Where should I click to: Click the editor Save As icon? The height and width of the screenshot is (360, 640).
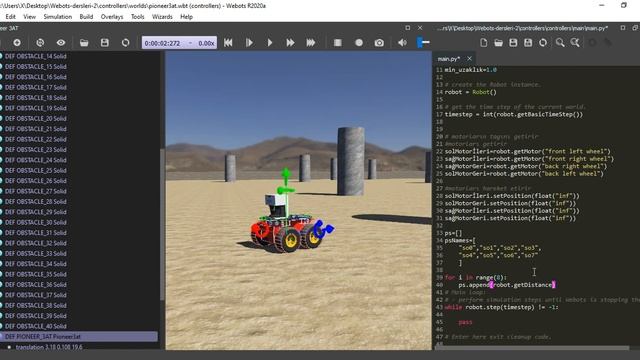tap(528, 42)
